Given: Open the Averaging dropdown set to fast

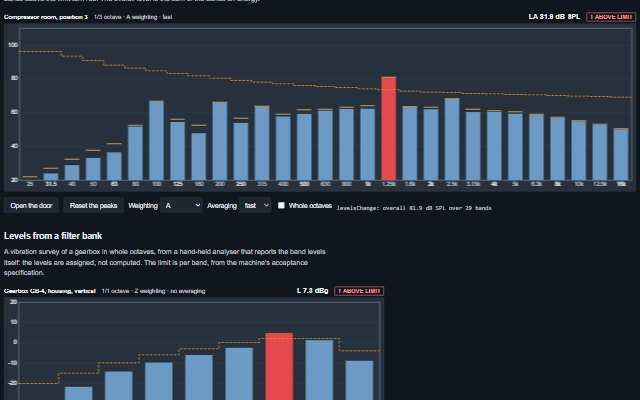Looking at the screenshot, I should pos(255,205).
